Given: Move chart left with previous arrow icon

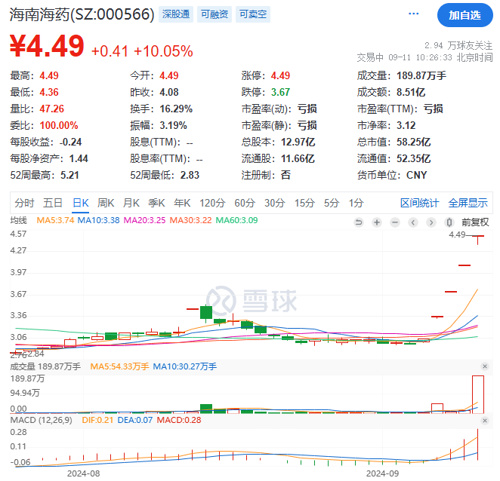Looking at the screenshot, I should click(413, 222).
